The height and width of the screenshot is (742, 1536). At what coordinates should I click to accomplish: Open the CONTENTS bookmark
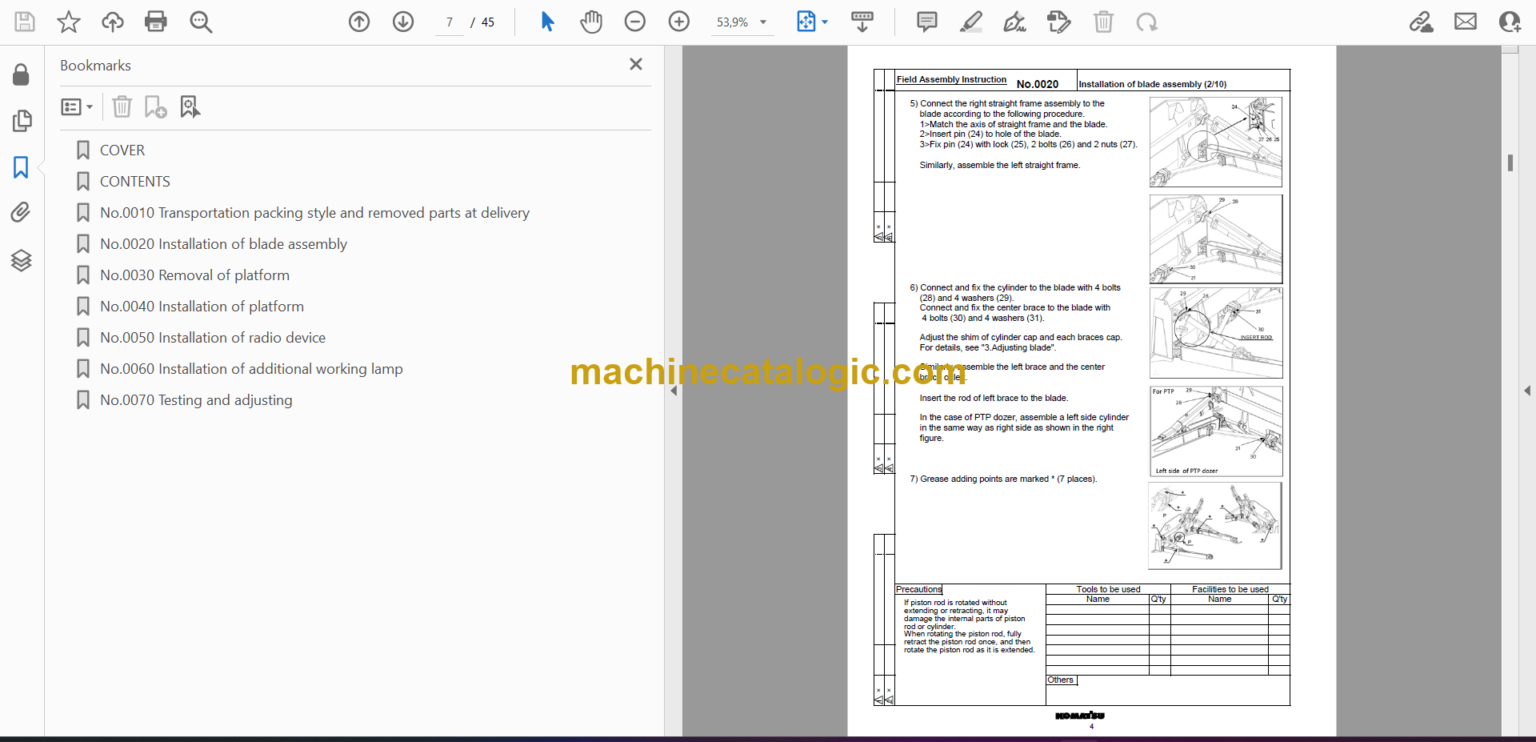[x=134, y=181]
